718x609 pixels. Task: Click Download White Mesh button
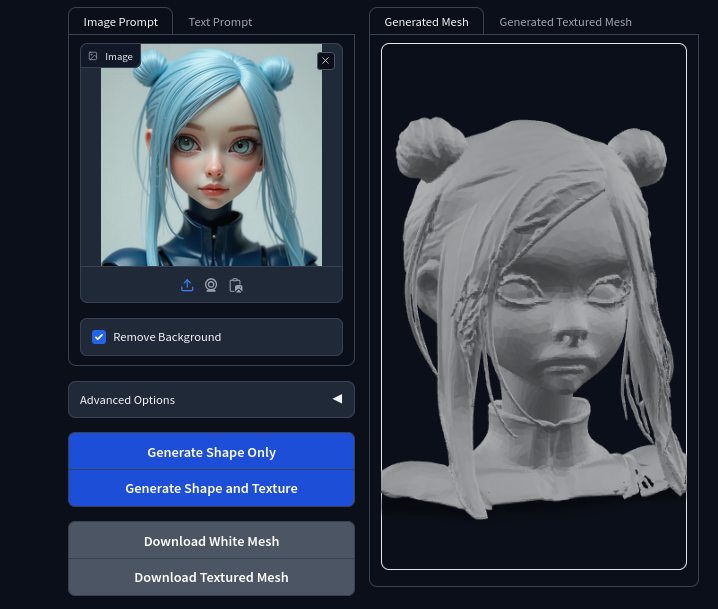pos(212,541)
